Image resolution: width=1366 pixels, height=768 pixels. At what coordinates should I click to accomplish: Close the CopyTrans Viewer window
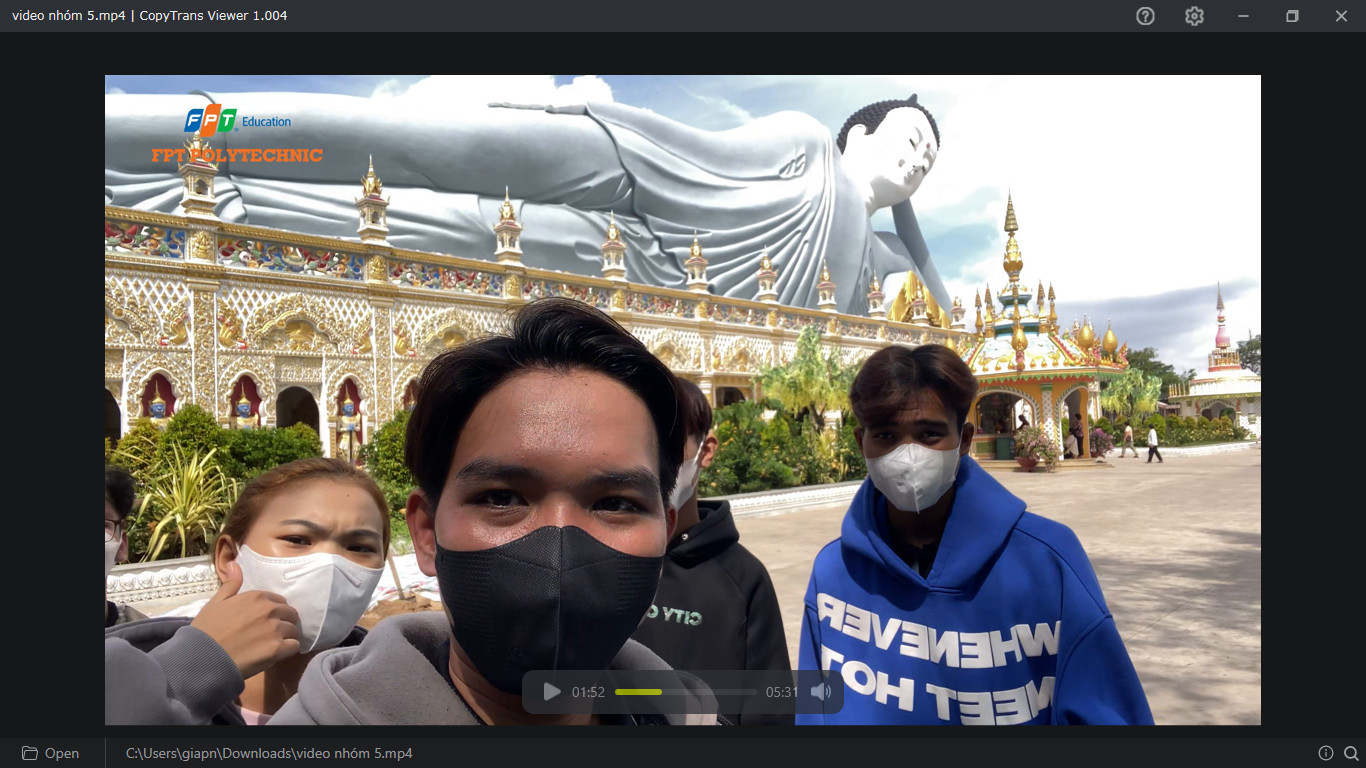1341,16
